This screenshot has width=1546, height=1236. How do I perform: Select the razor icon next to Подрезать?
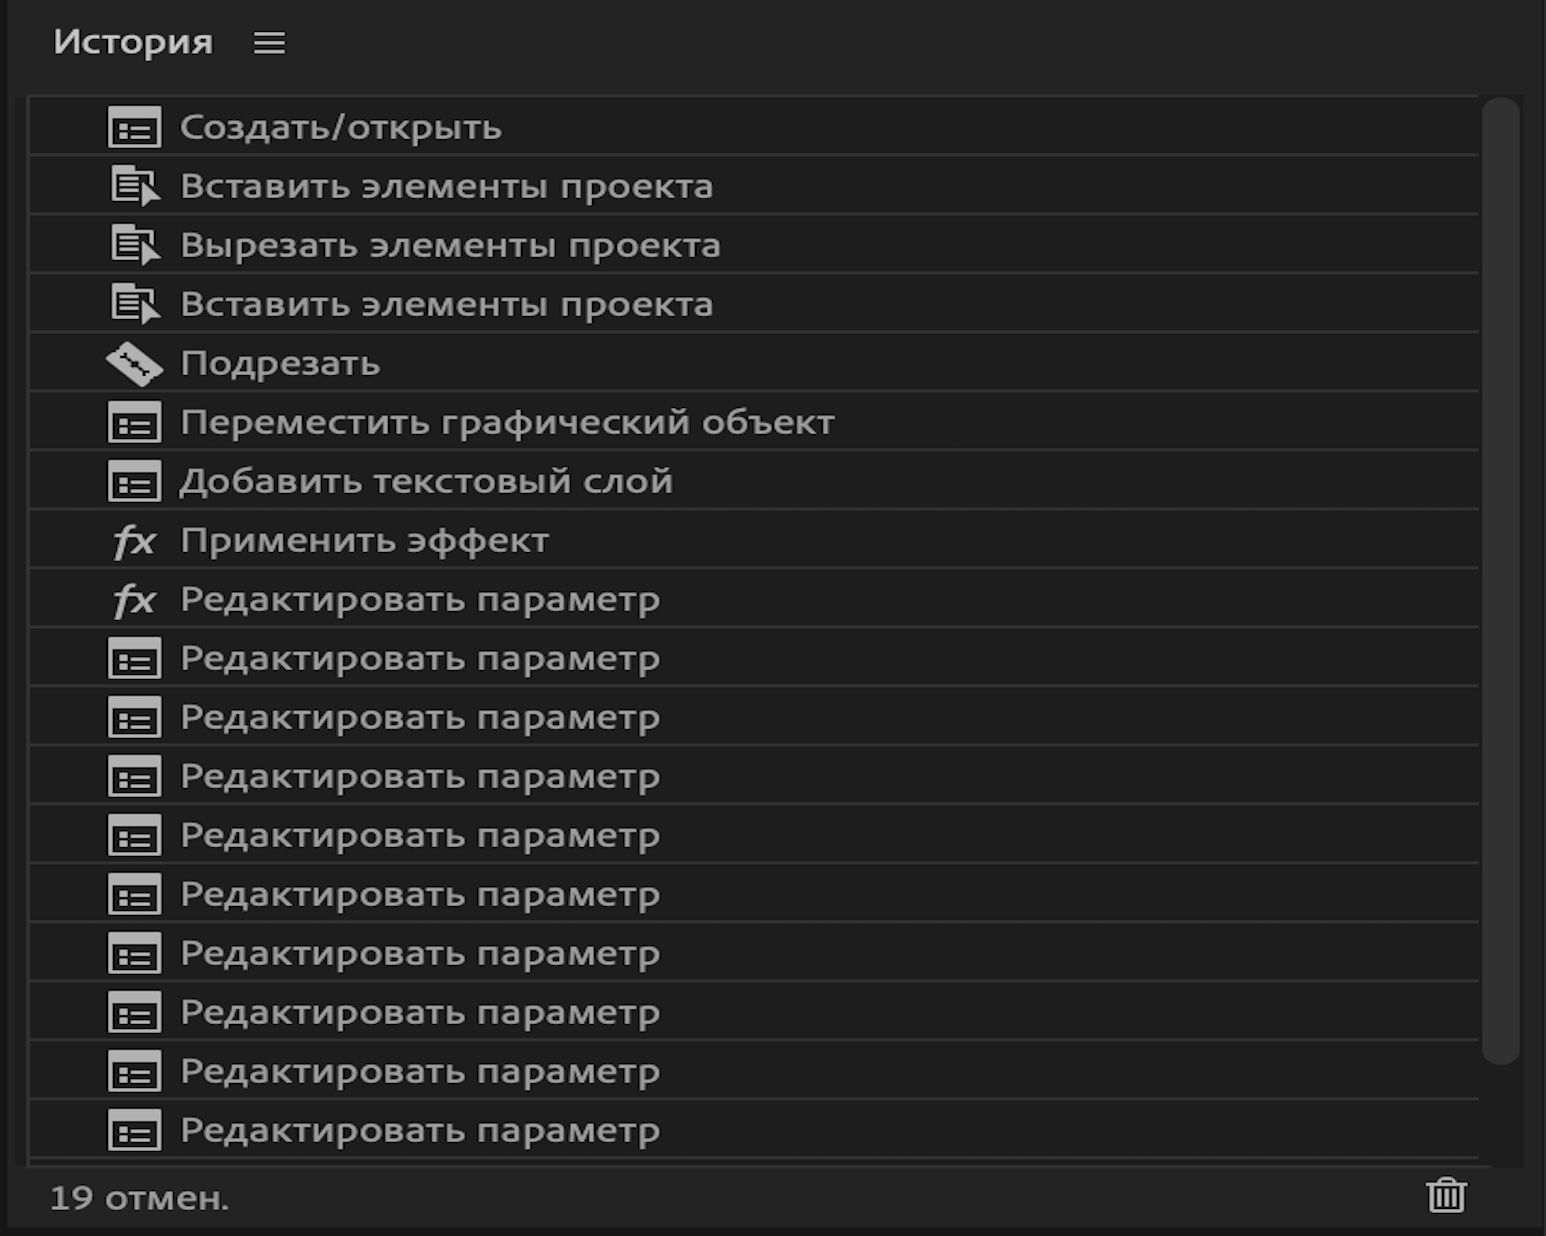tap(134, 363)
